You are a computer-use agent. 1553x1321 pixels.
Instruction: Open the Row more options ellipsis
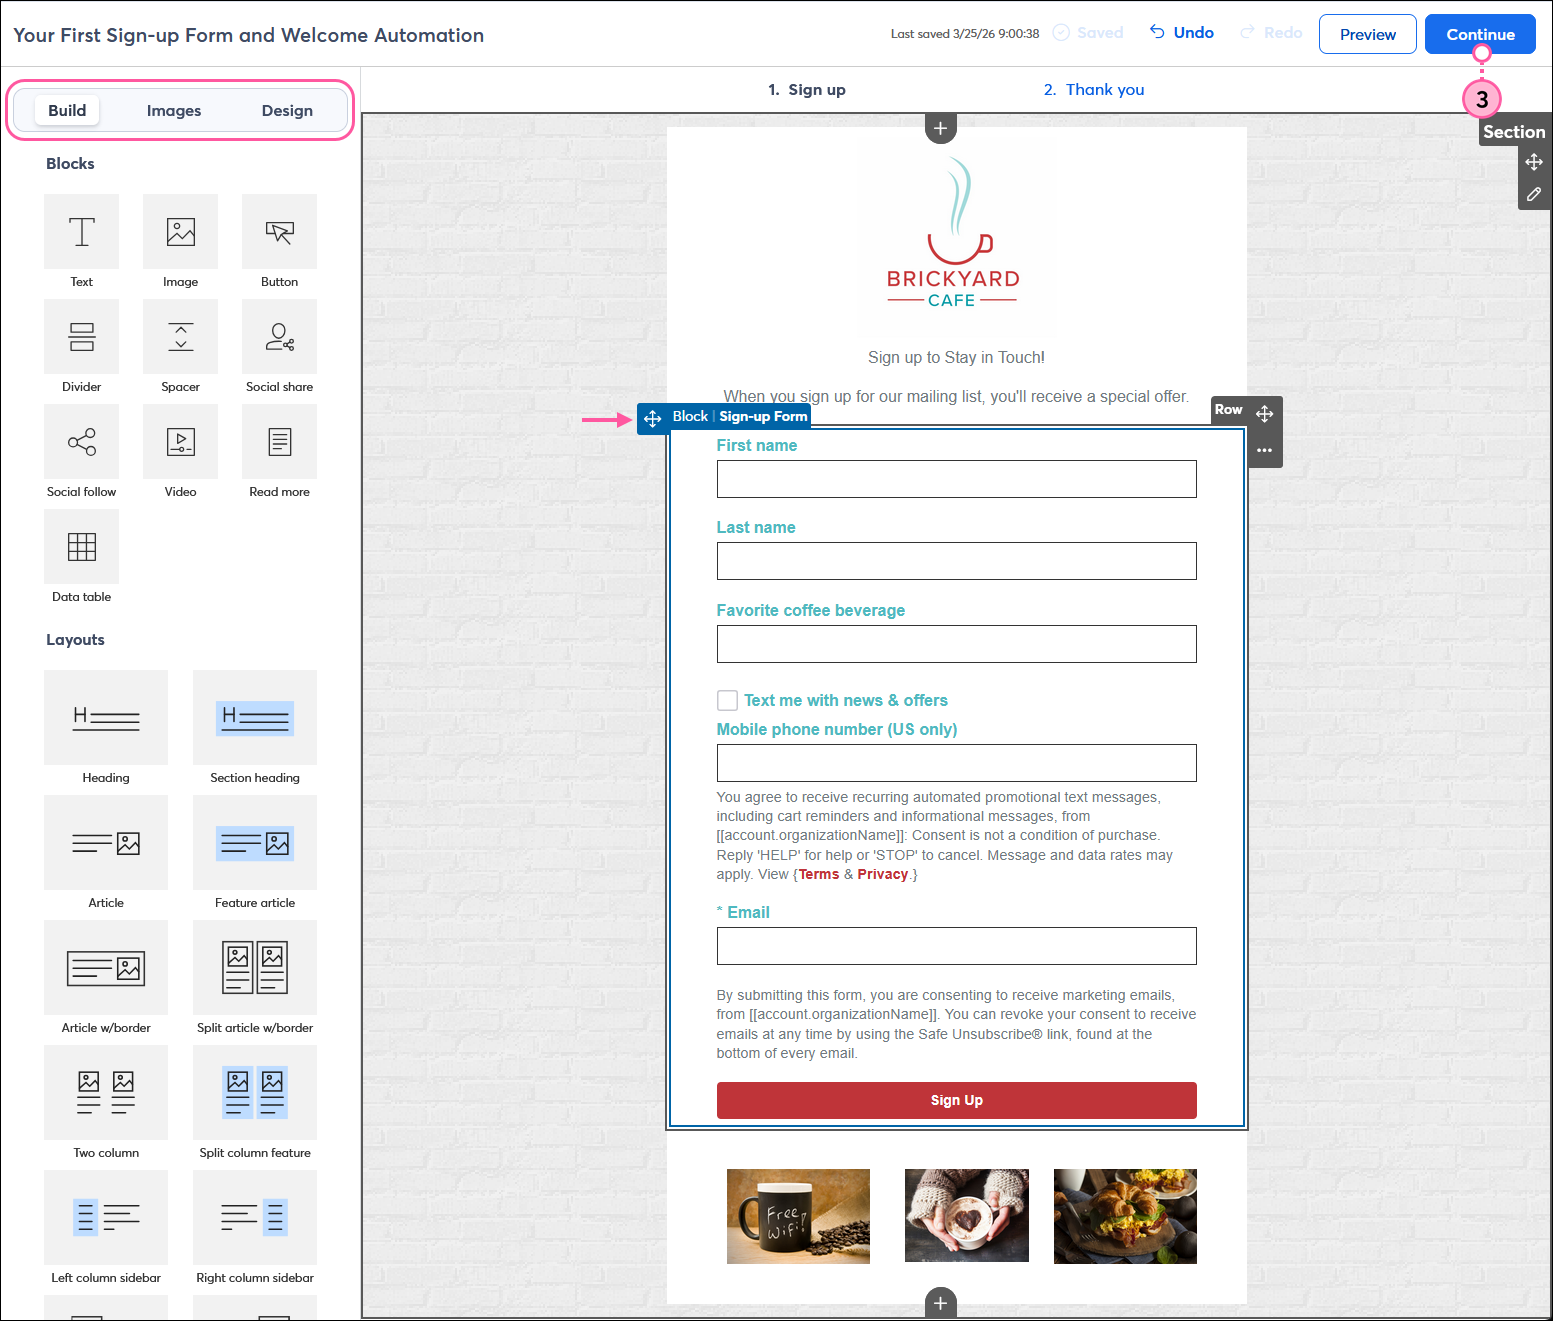point(1264,451)
